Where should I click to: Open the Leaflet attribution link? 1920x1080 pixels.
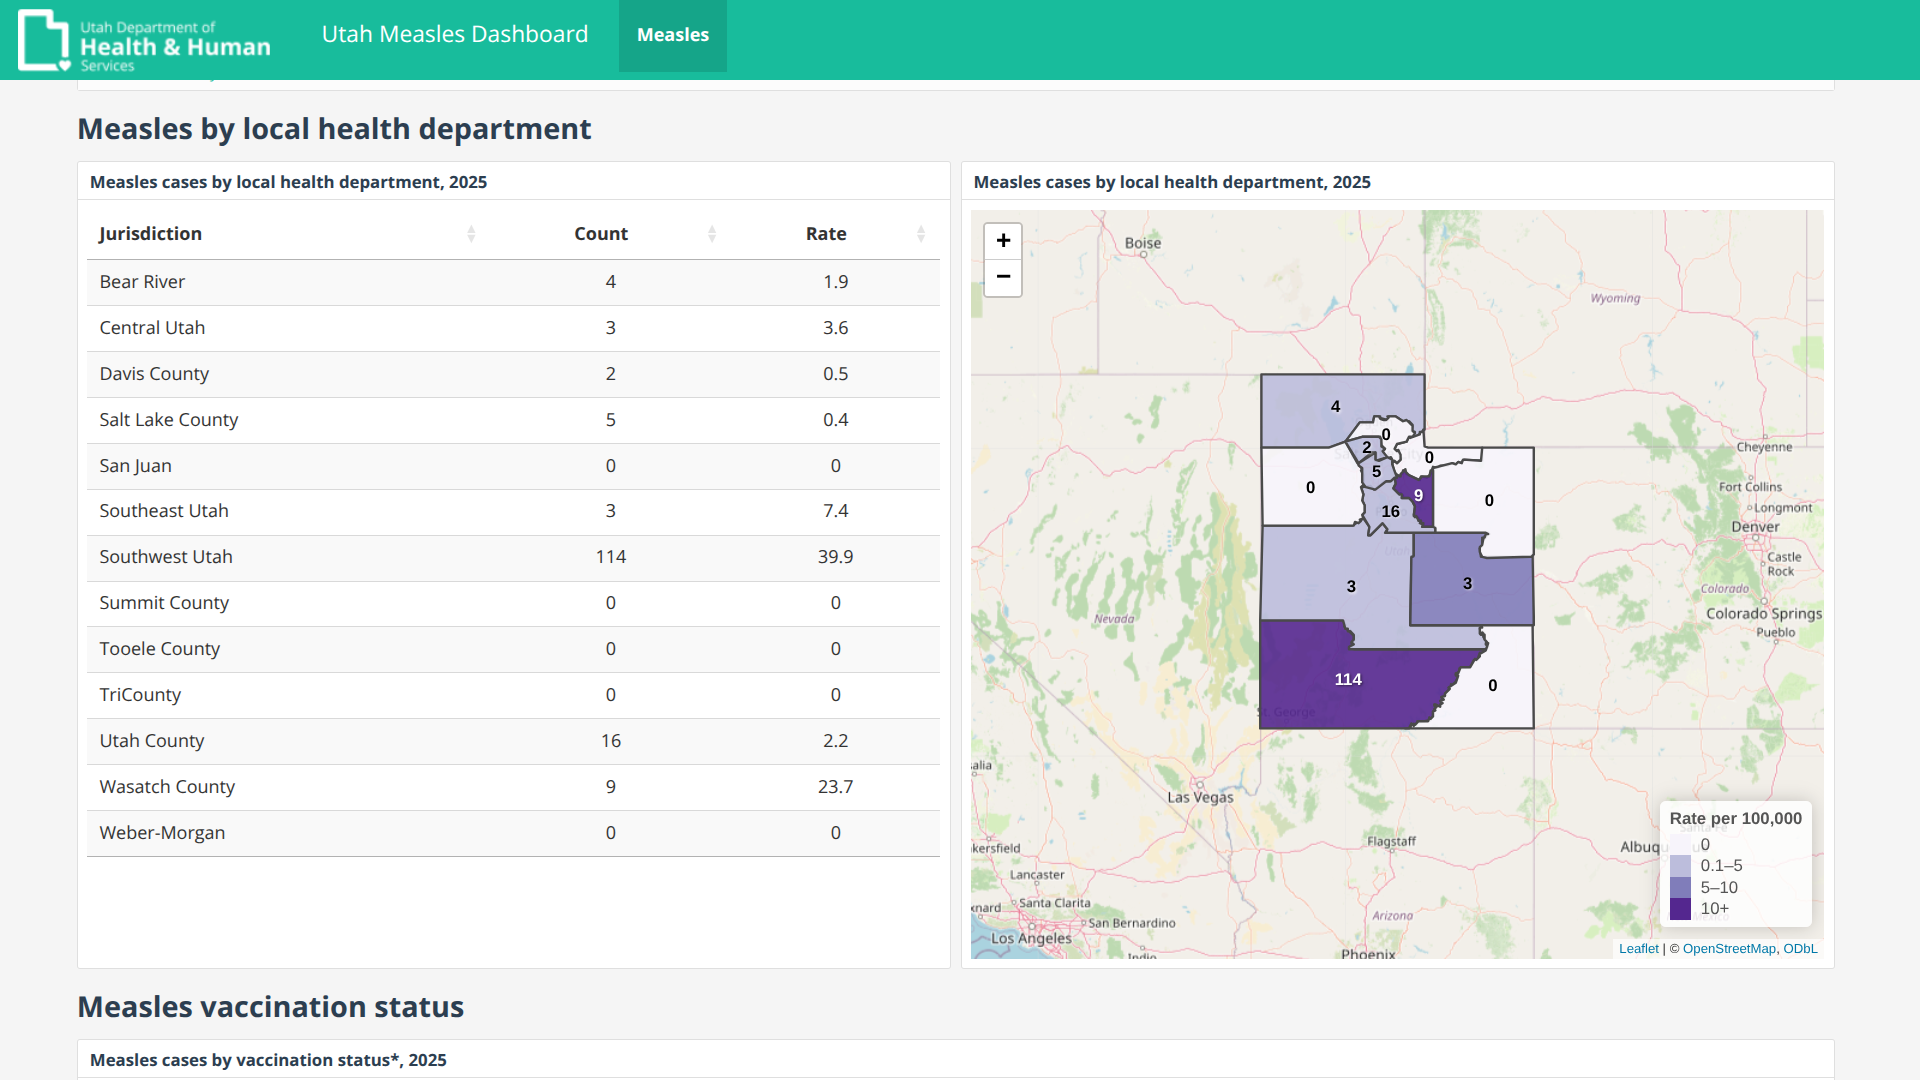1638,949
